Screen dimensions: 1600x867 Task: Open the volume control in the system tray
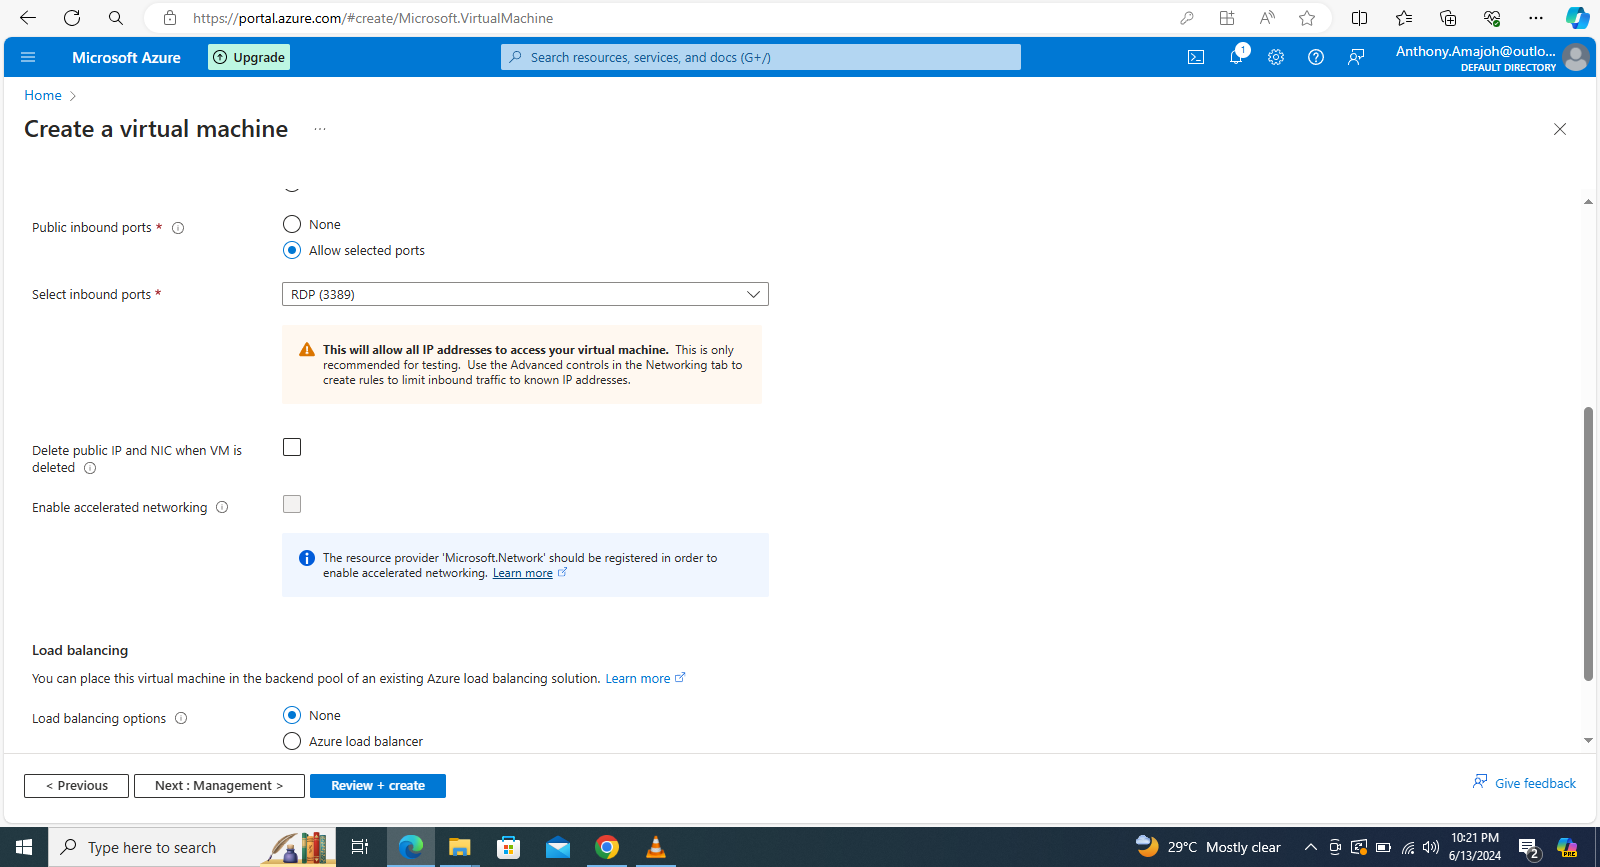(x=1431, y=847)
